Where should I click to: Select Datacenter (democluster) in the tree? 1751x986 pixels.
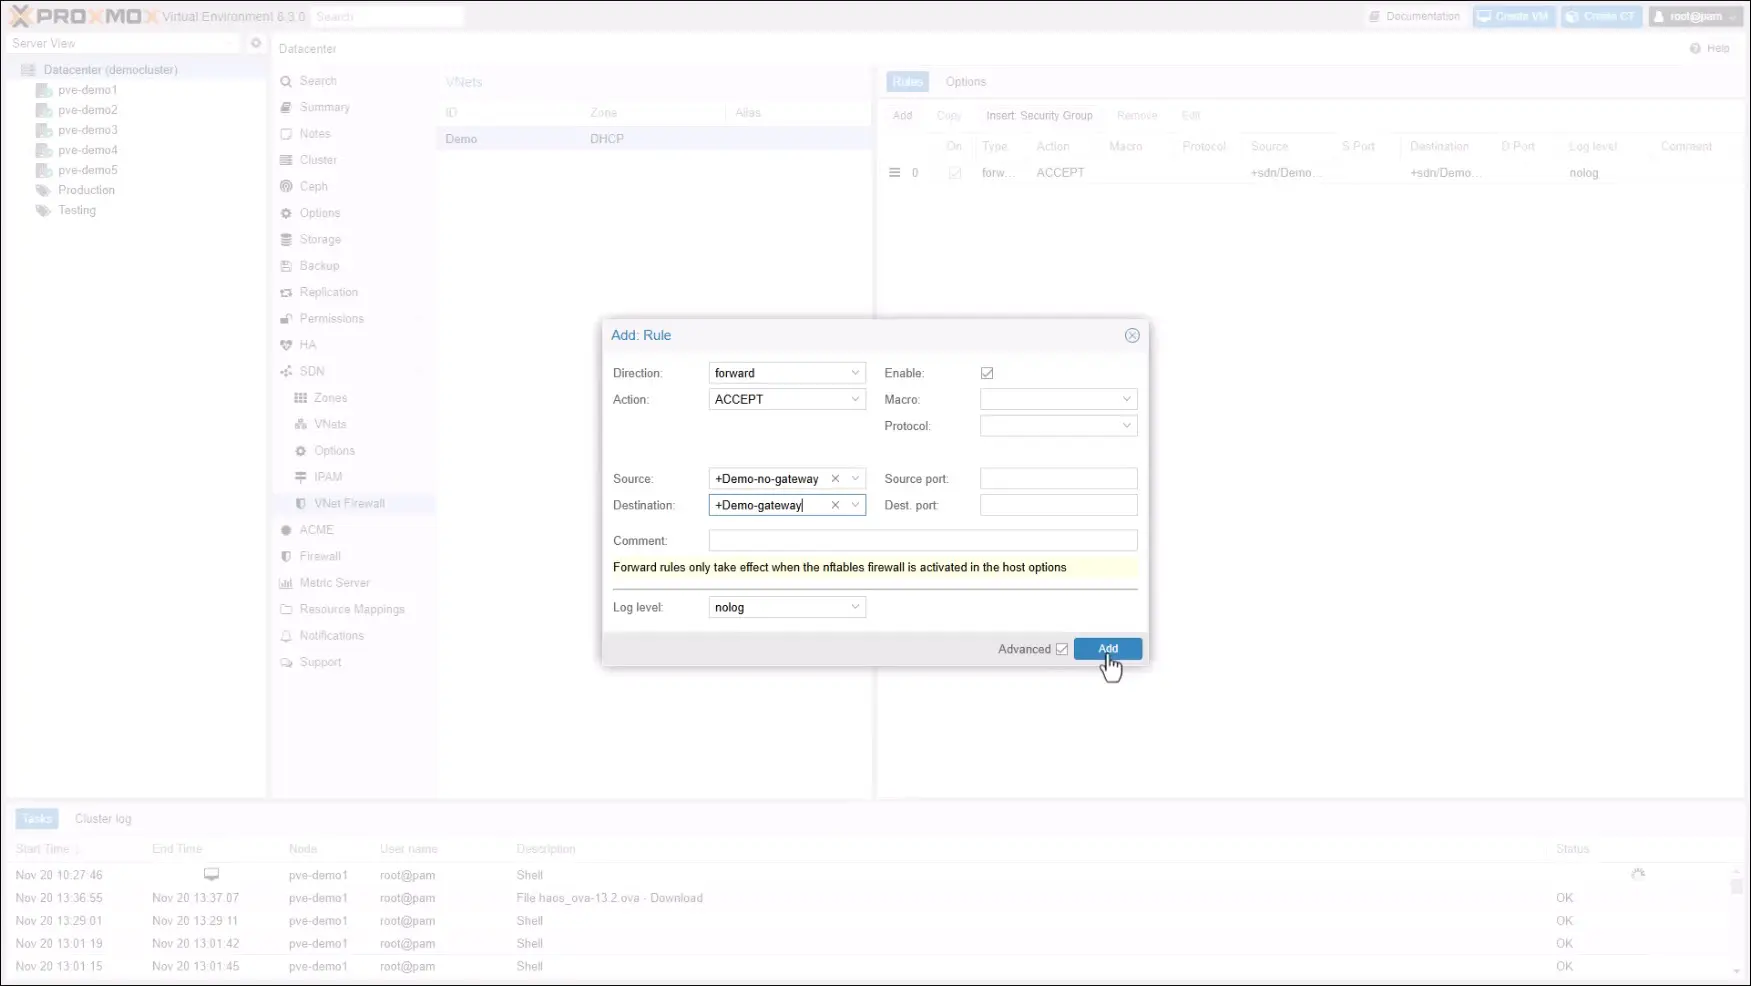coord(110,70)
